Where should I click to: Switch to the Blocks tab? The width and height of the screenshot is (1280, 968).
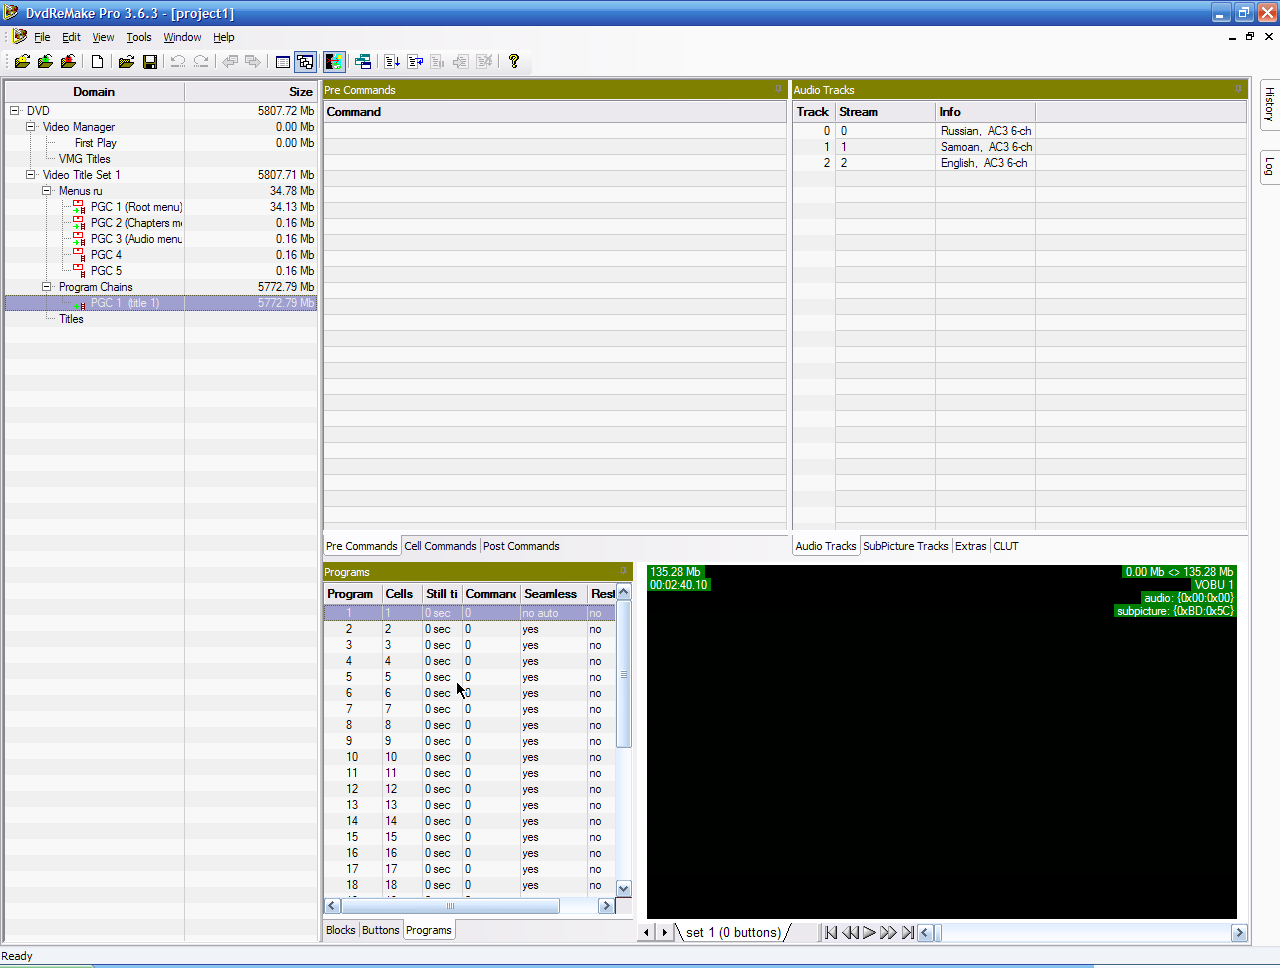[x=340, y=930]
